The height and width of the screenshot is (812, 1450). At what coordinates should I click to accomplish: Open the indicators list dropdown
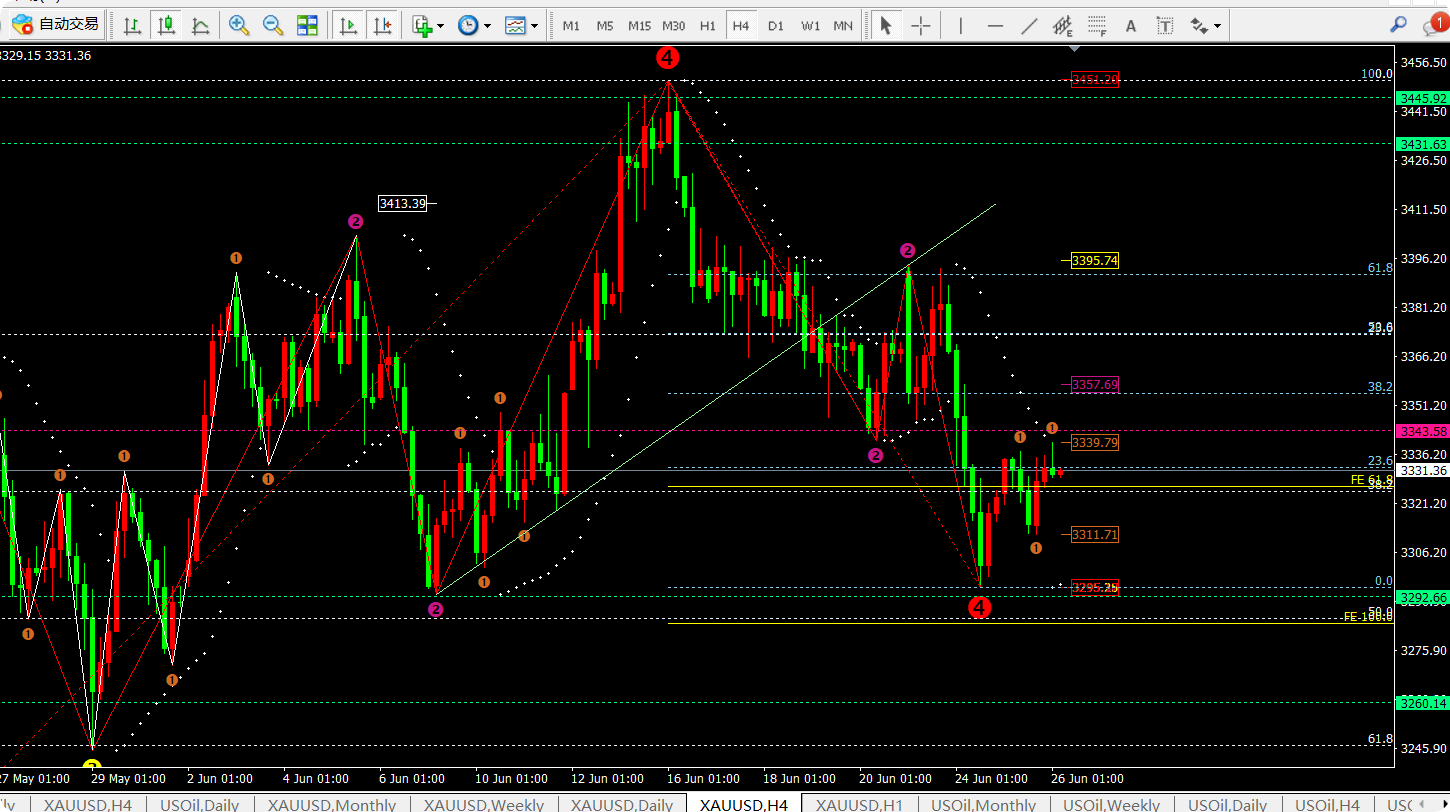click(428, 26)
